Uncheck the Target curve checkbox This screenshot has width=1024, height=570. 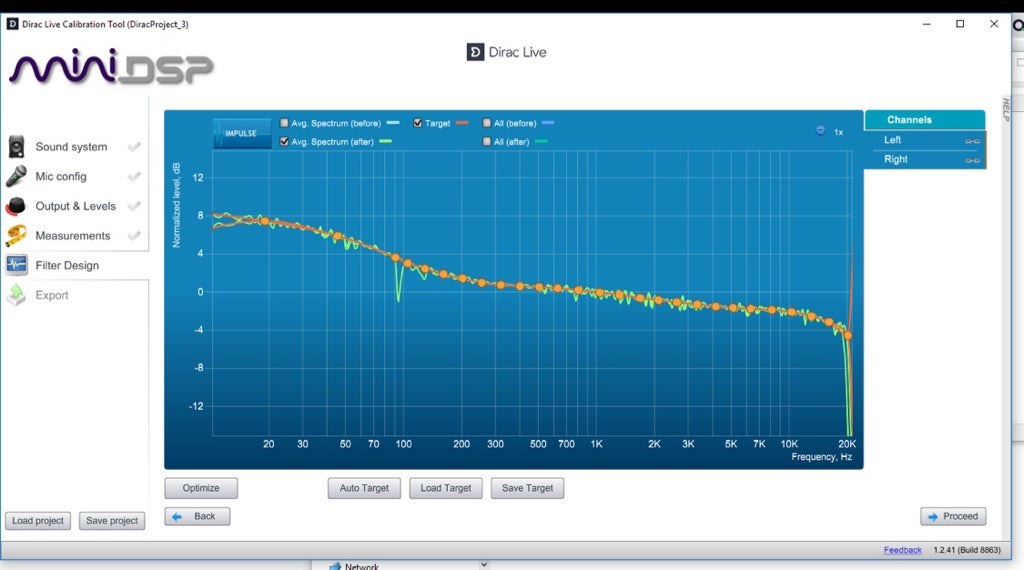[x=418, y=123]
